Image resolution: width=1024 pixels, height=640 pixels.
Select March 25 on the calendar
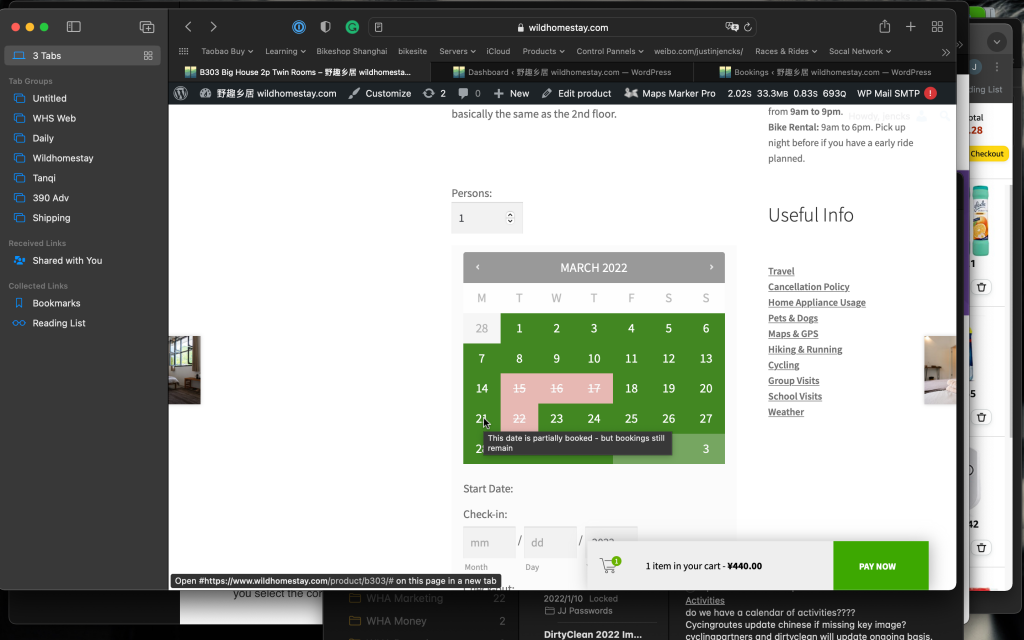click(x=631, y=419)
